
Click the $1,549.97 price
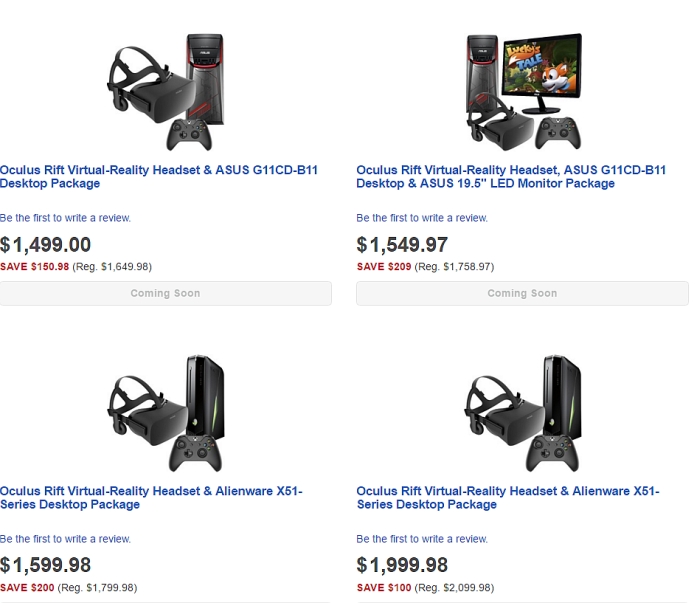pyautogui.click(x=402, y=245)
